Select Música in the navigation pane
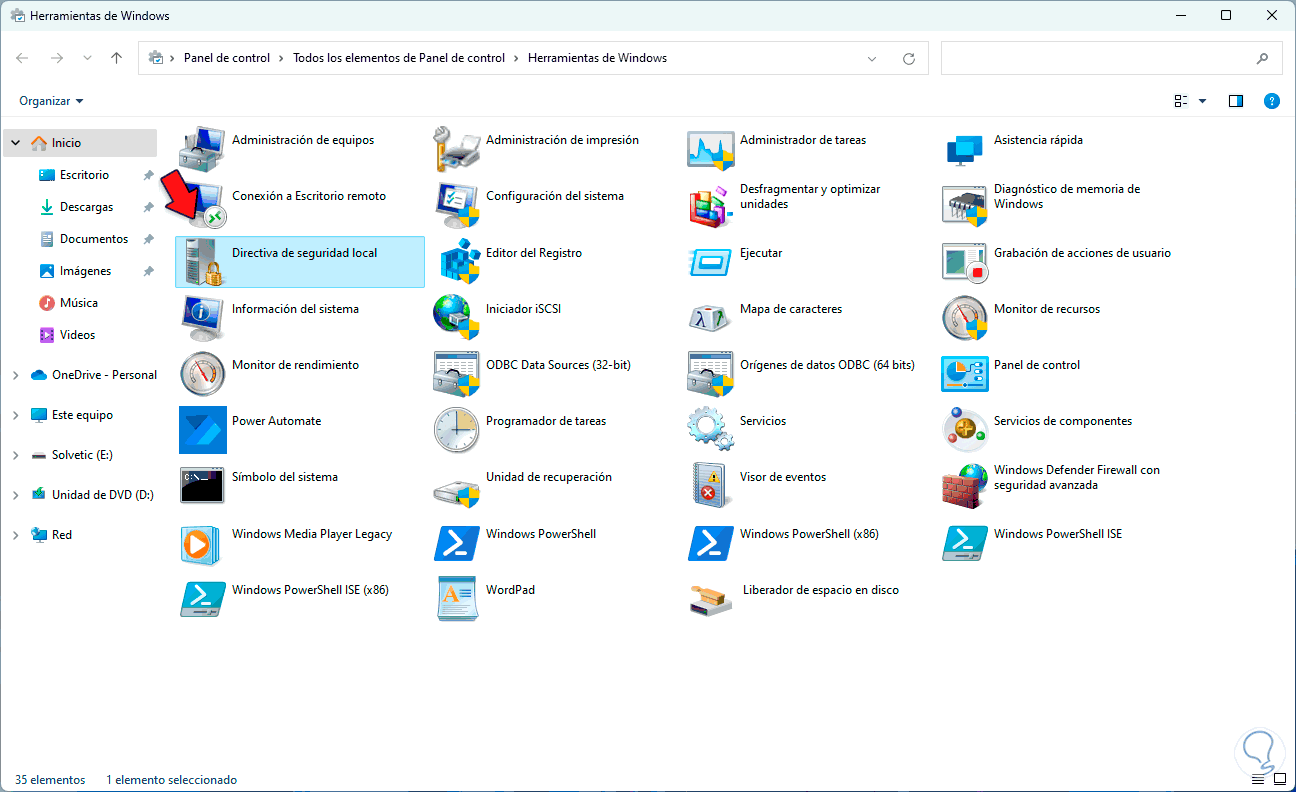The image size is (1296, 792). pos(78,303)
